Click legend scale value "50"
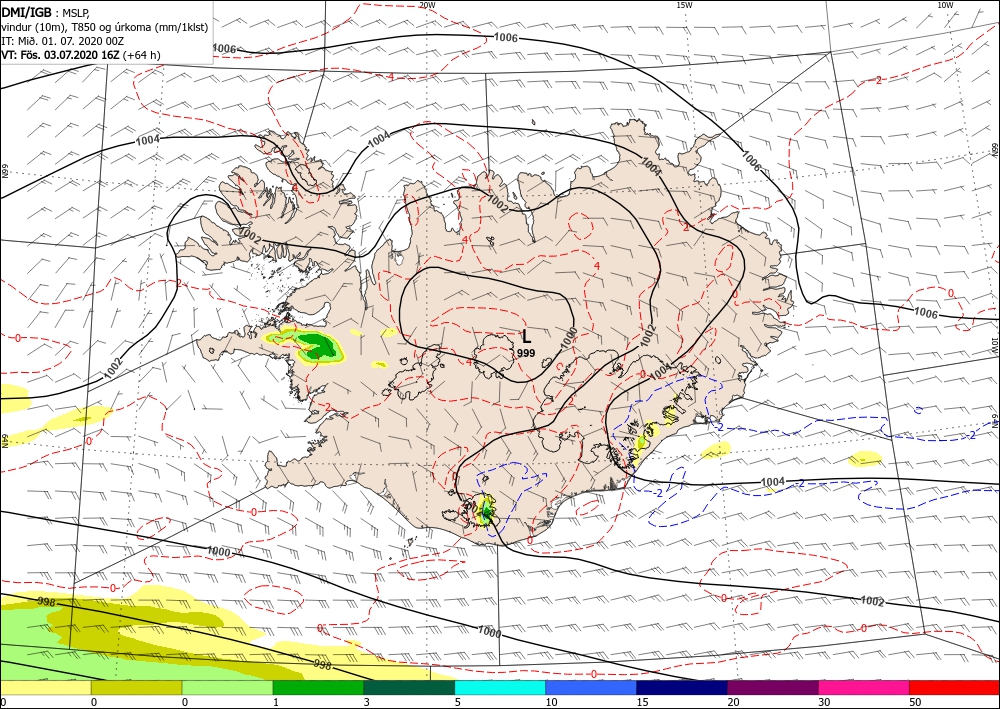 tap(915, 702)
